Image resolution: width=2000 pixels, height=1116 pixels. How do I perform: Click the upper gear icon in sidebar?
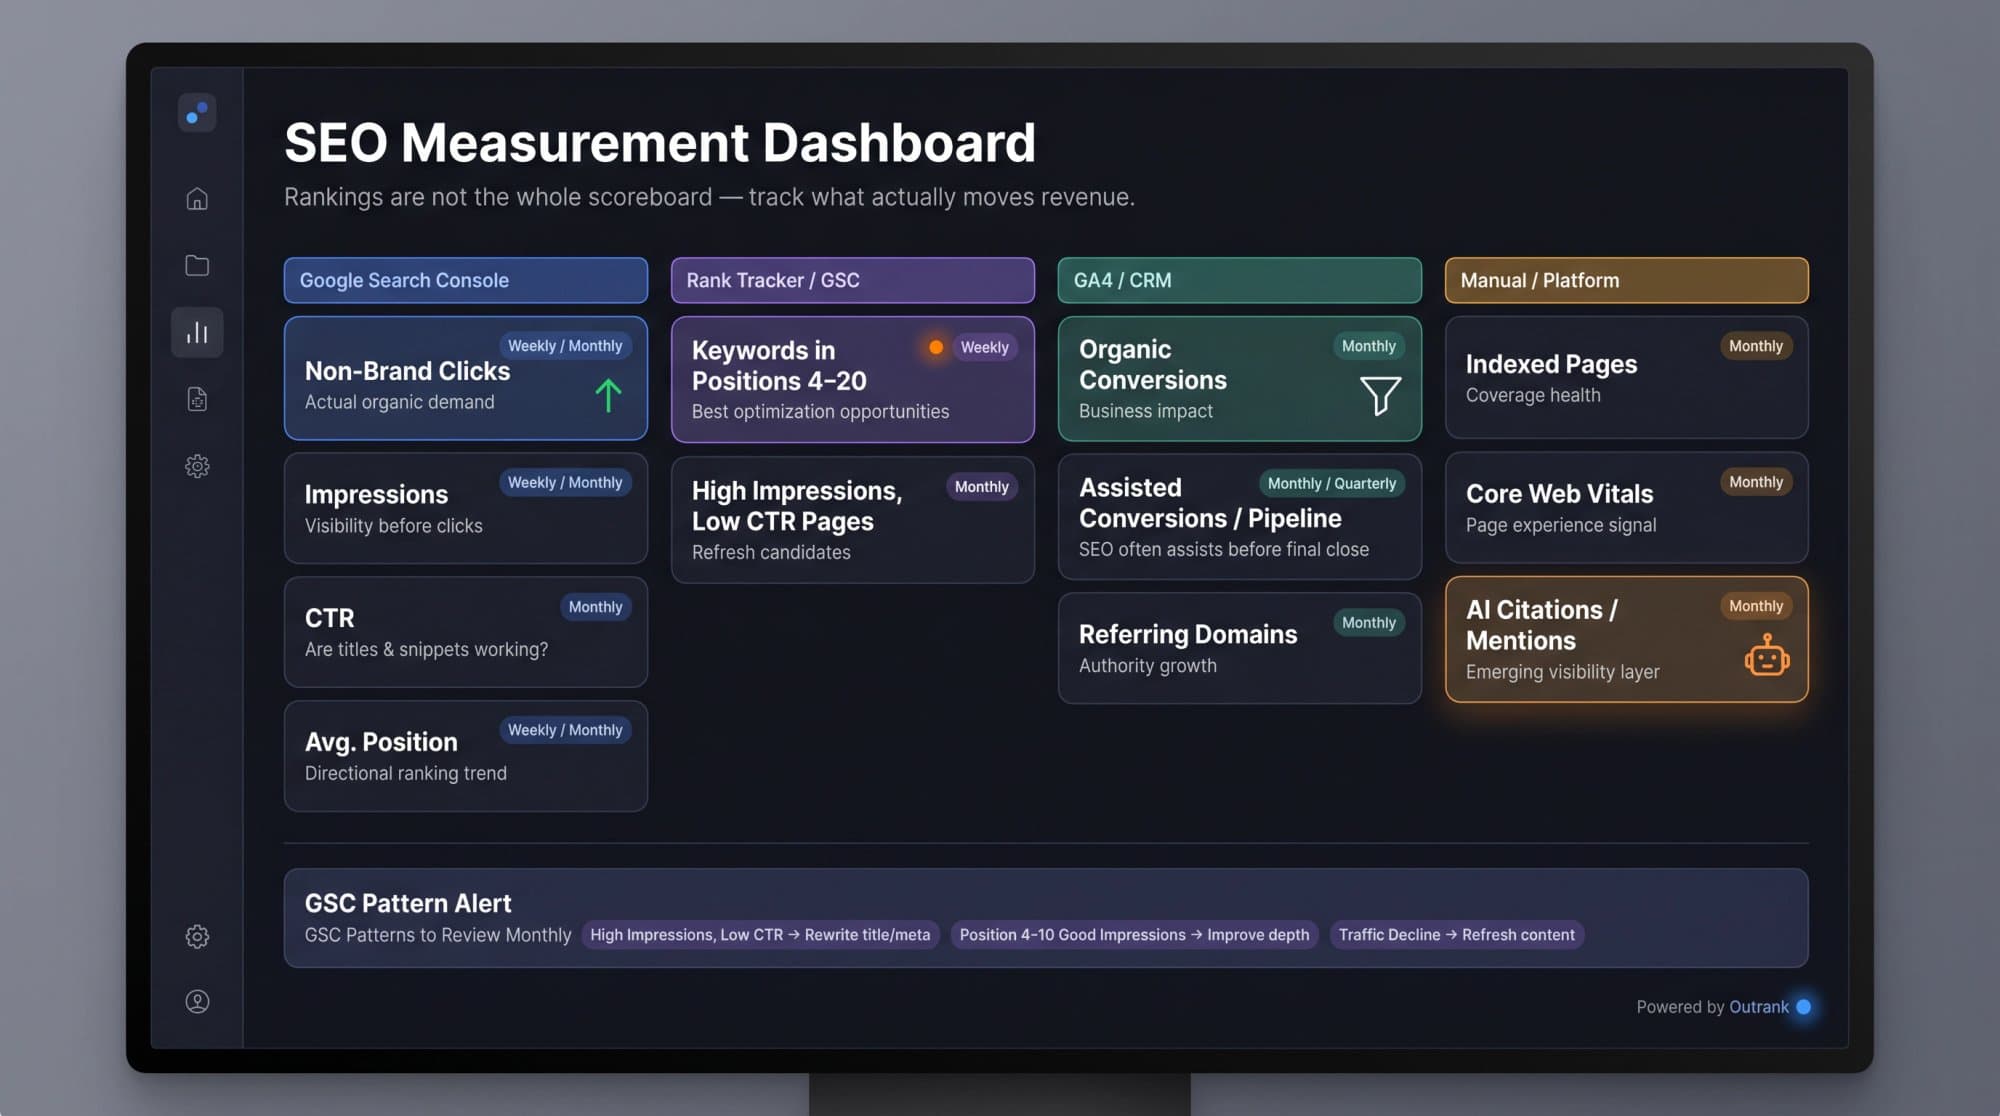pos(197,466)
